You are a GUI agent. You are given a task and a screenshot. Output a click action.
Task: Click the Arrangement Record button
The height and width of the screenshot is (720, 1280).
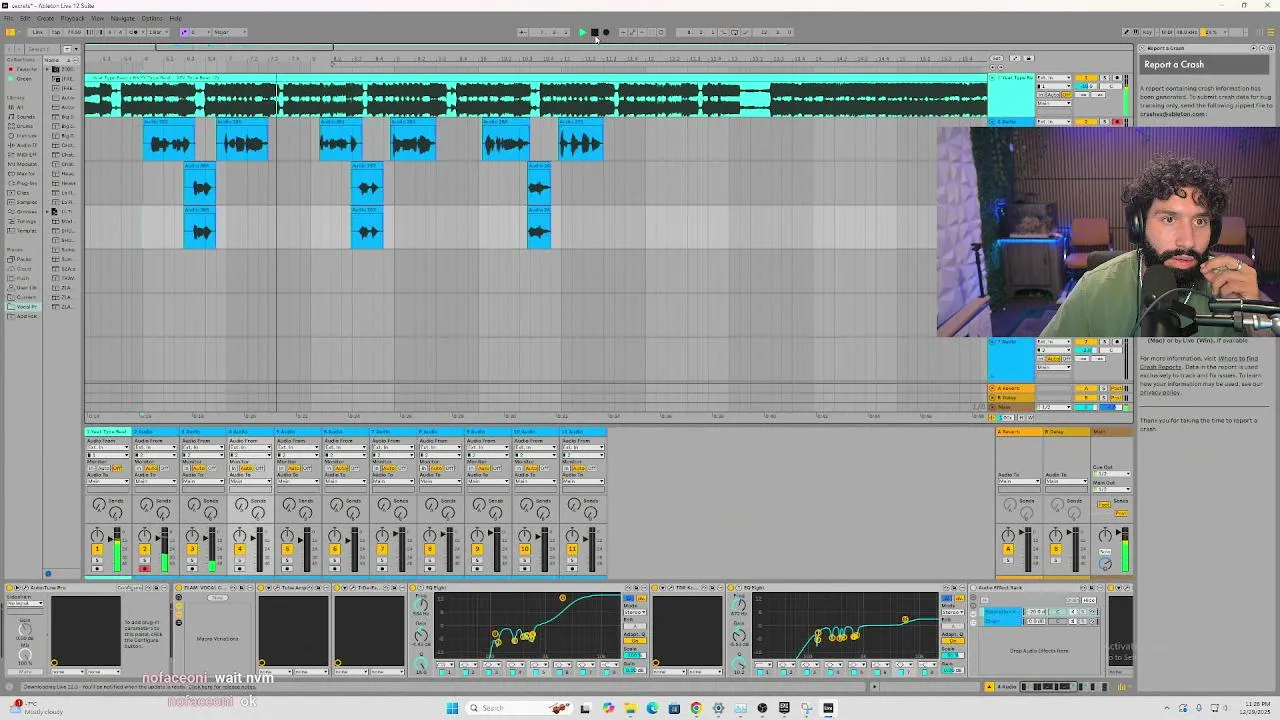point(606,32)
